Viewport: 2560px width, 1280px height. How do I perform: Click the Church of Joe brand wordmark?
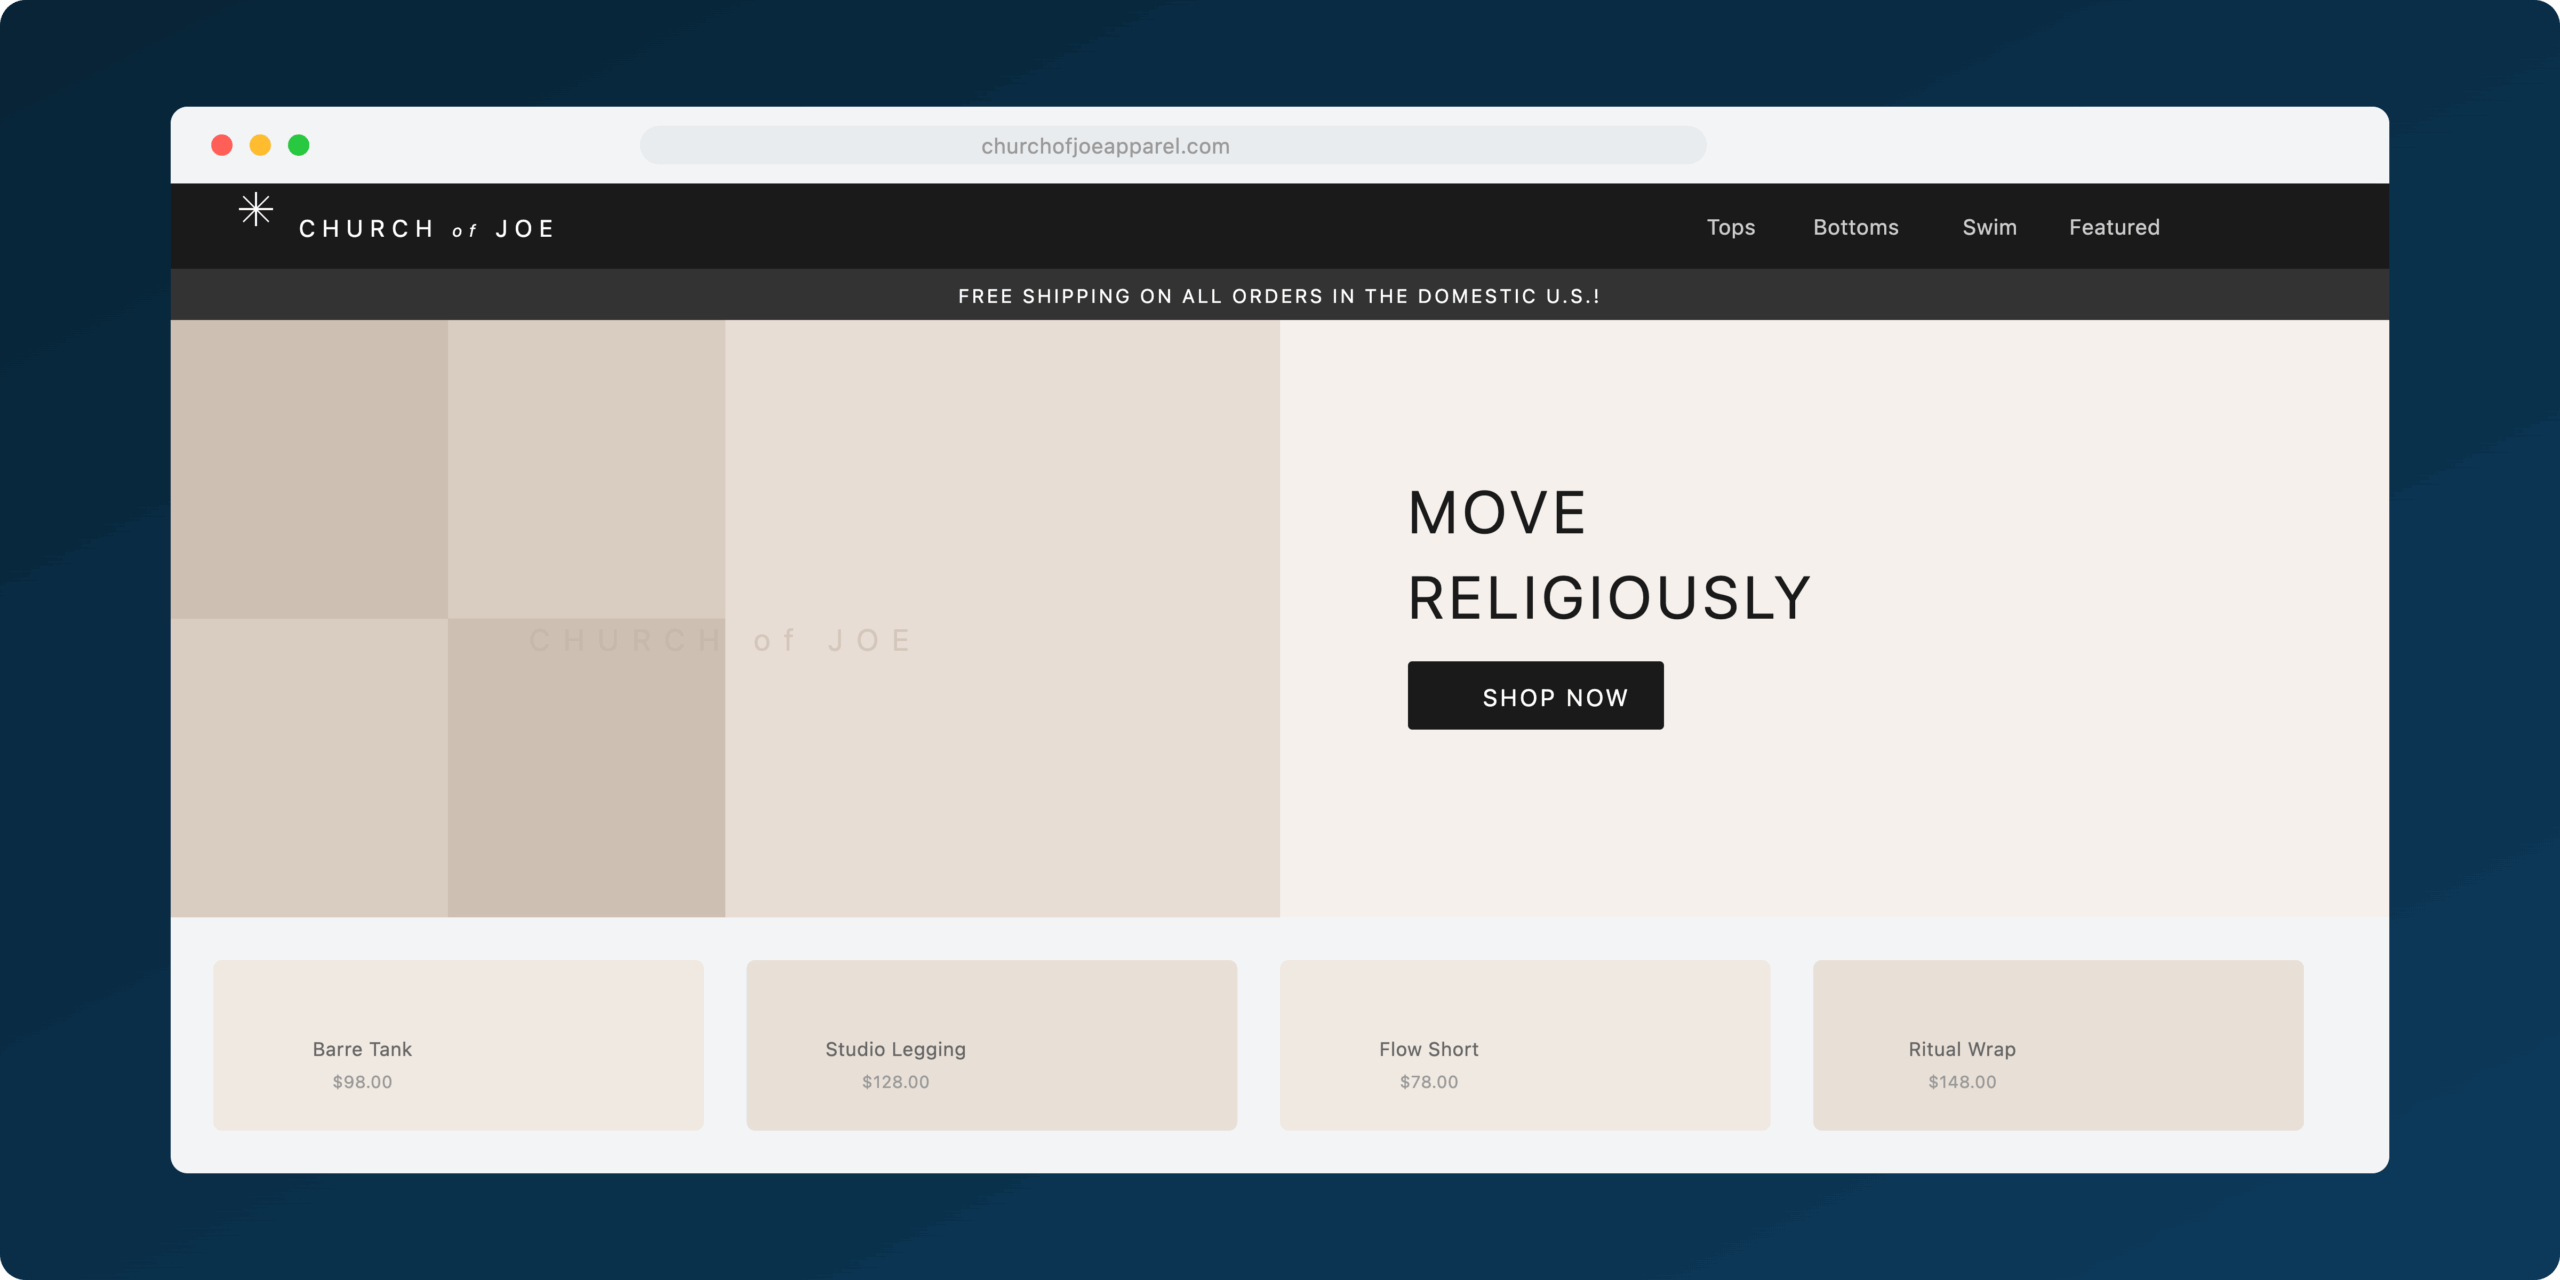[x=427, y=229]
